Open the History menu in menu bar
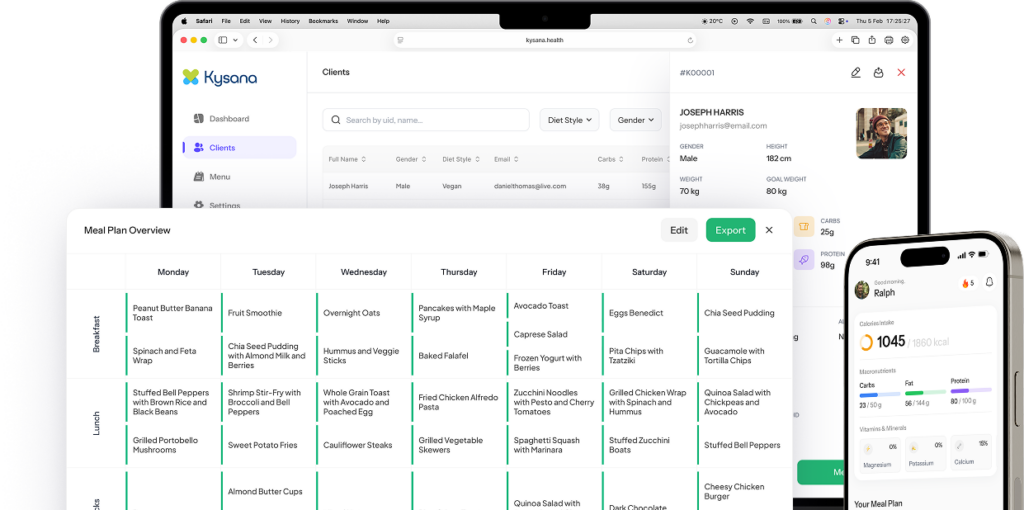Screen dimensions: 1024x510 tap(290, 21)
